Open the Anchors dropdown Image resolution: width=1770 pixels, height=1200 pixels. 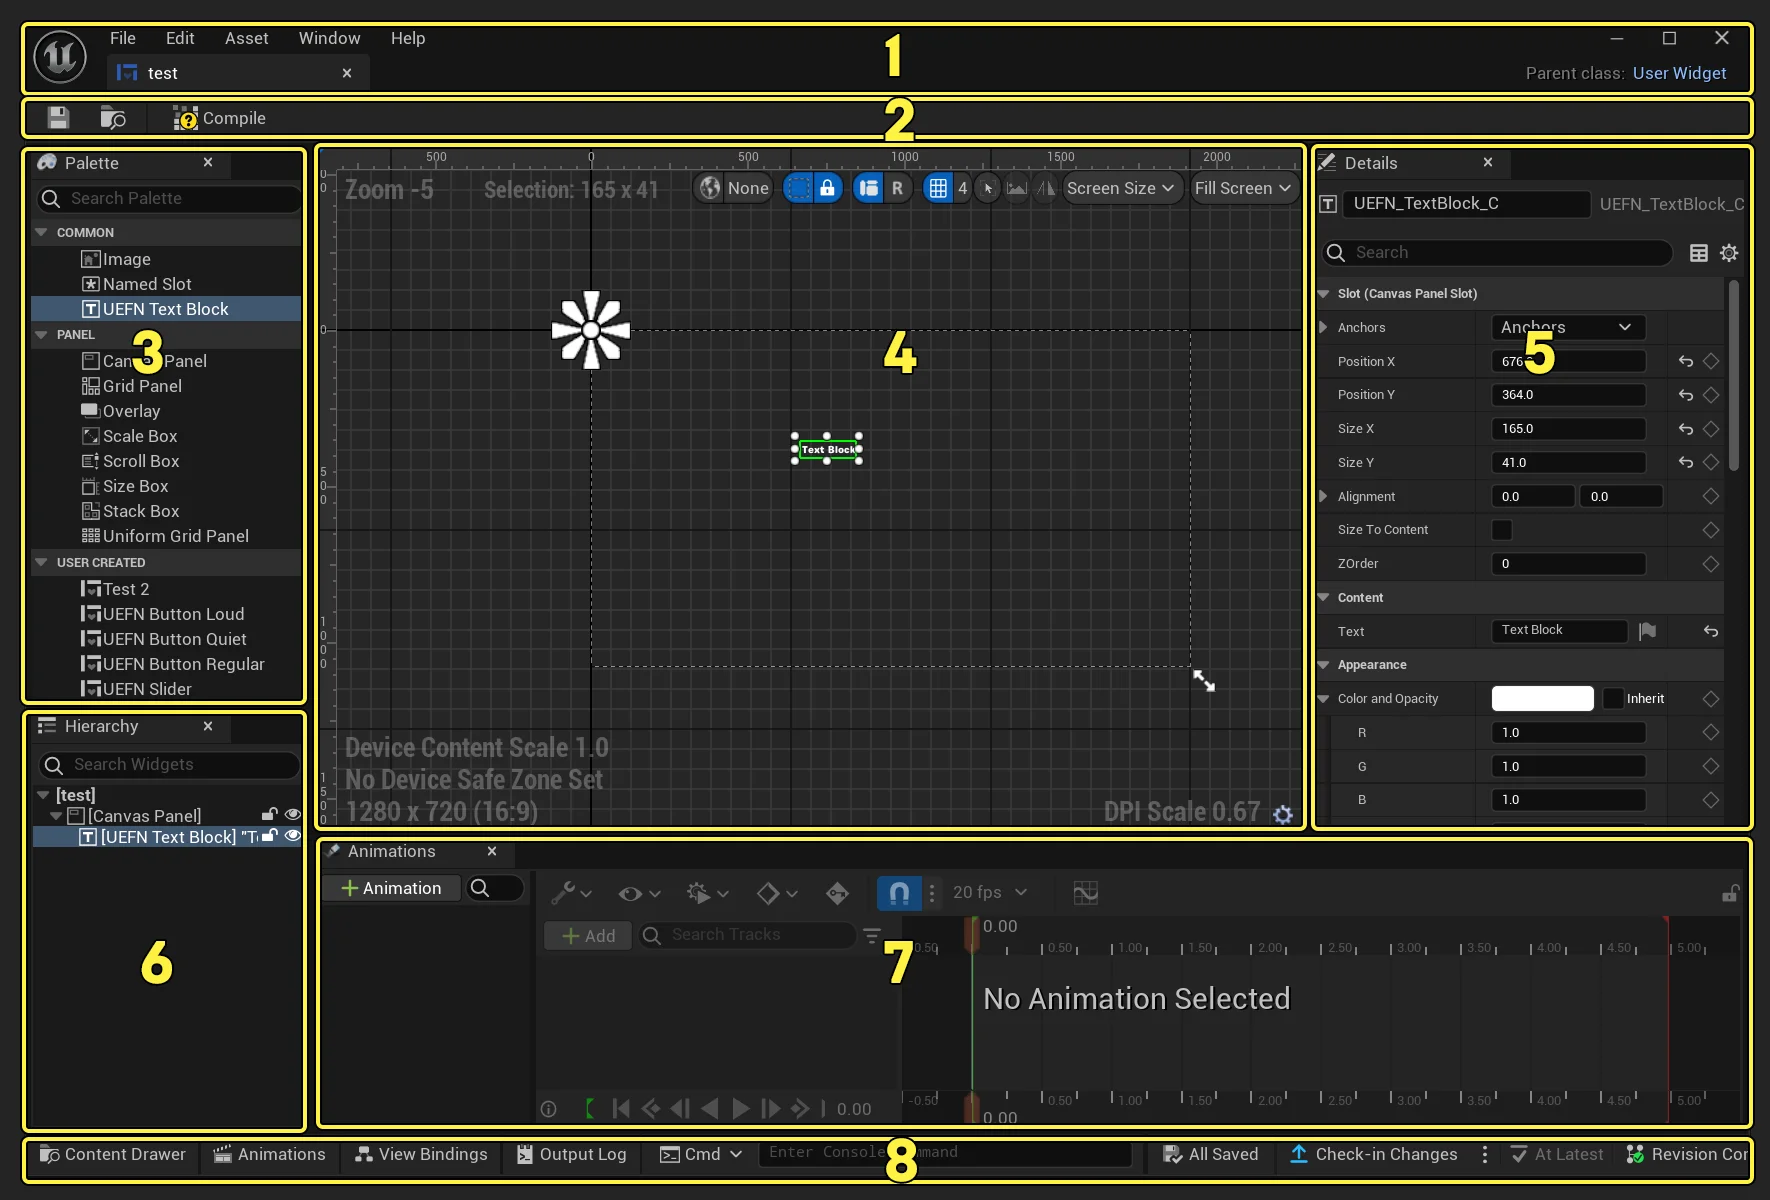[x=1567, y=327]
